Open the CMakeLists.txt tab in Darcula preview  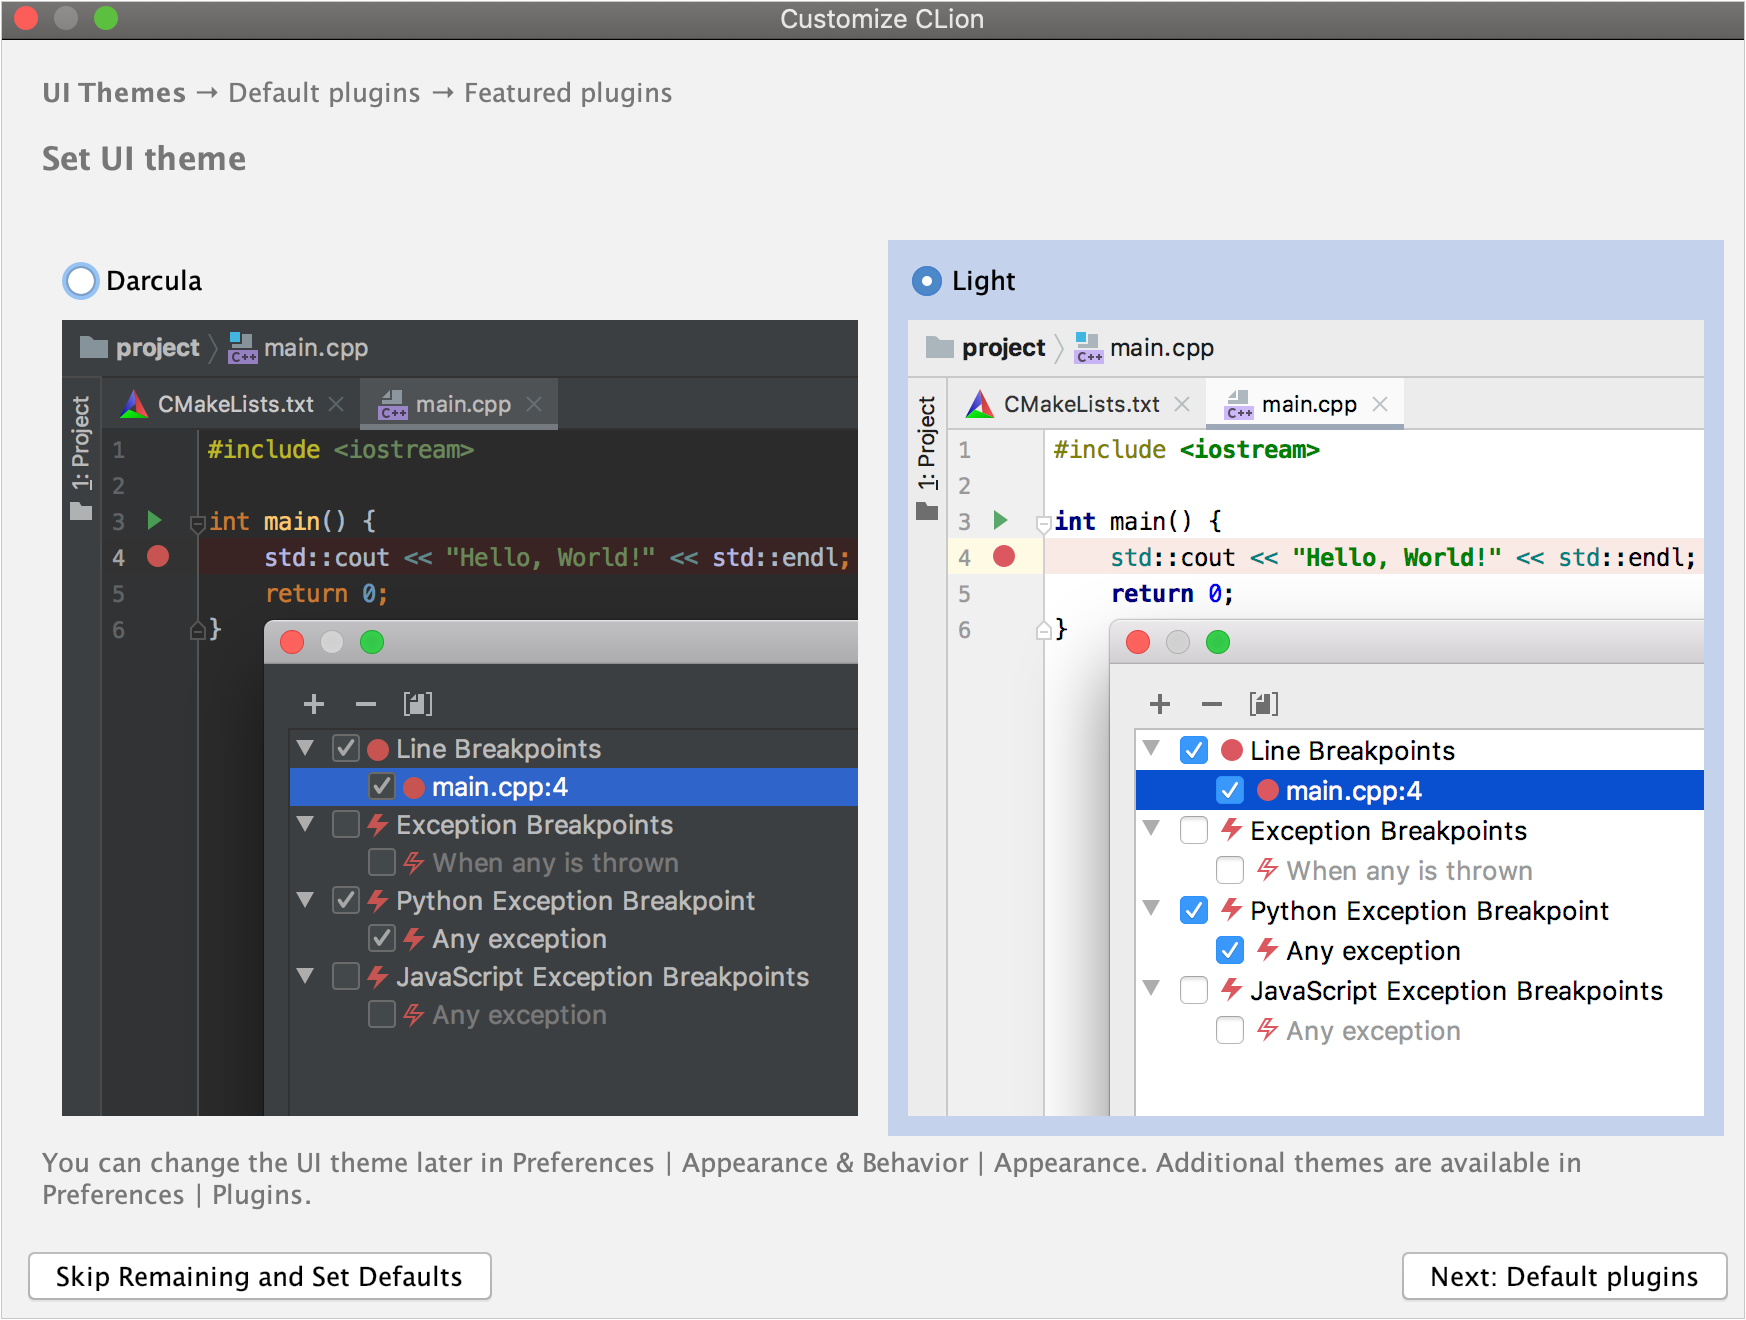(235, 404)
